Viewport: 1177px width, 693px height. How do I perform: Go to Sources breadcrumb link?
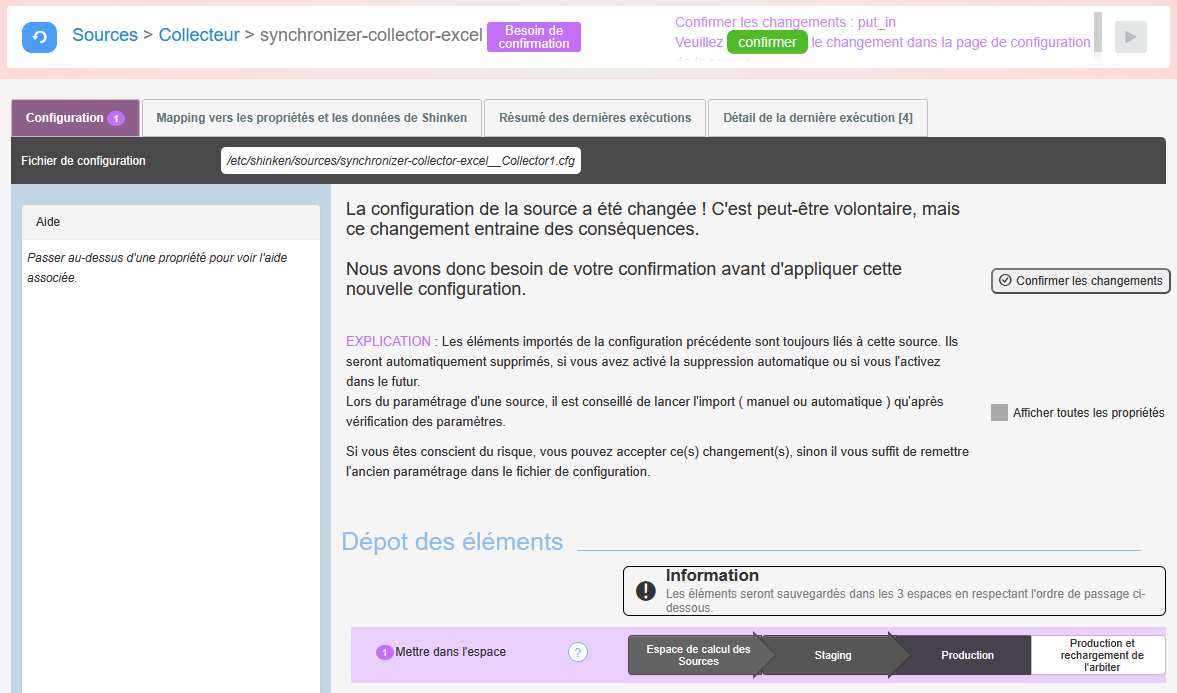[x=105, y=35]
